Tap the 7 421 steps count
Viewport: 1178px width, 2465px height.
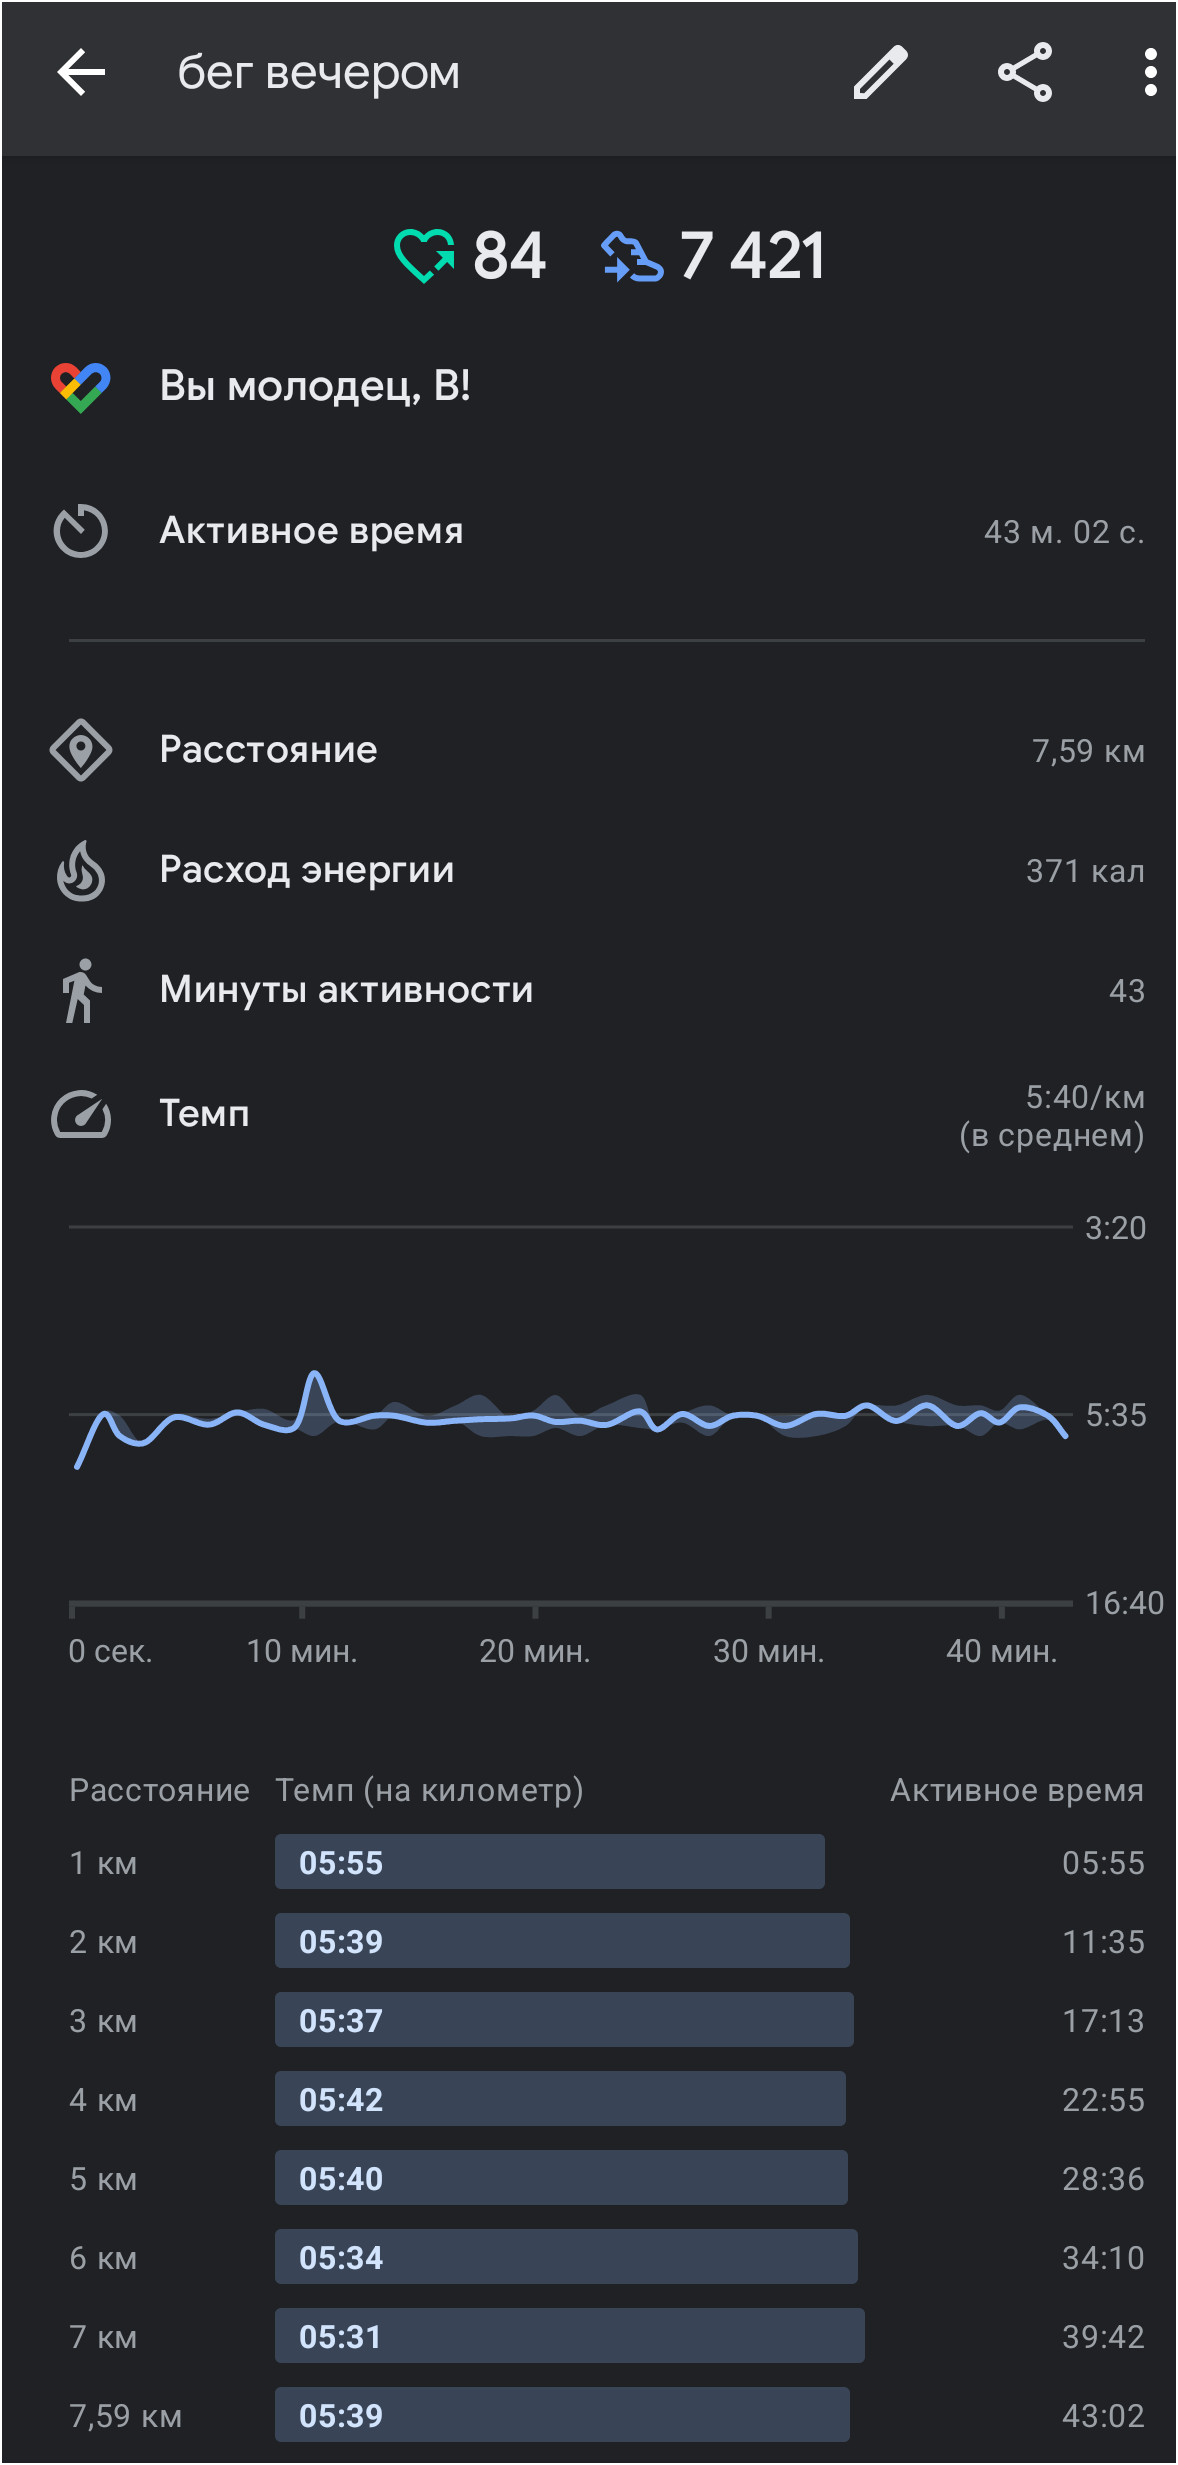753,256
